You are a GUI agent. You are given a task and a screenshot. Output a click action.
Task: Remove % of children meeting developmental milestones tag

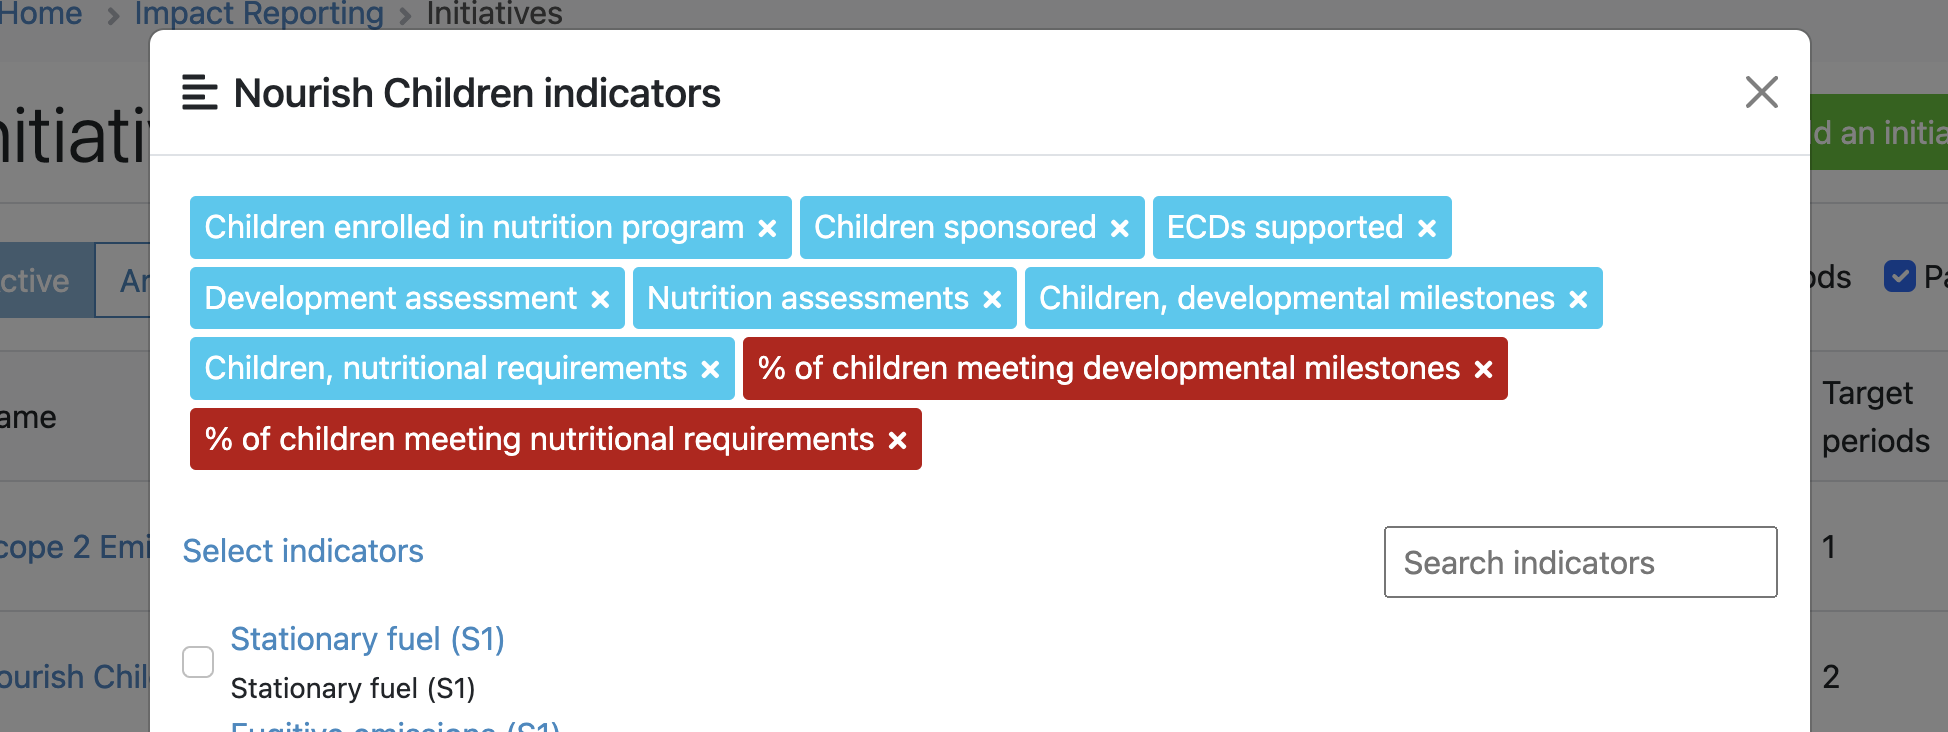click(x=1483, y=370)
